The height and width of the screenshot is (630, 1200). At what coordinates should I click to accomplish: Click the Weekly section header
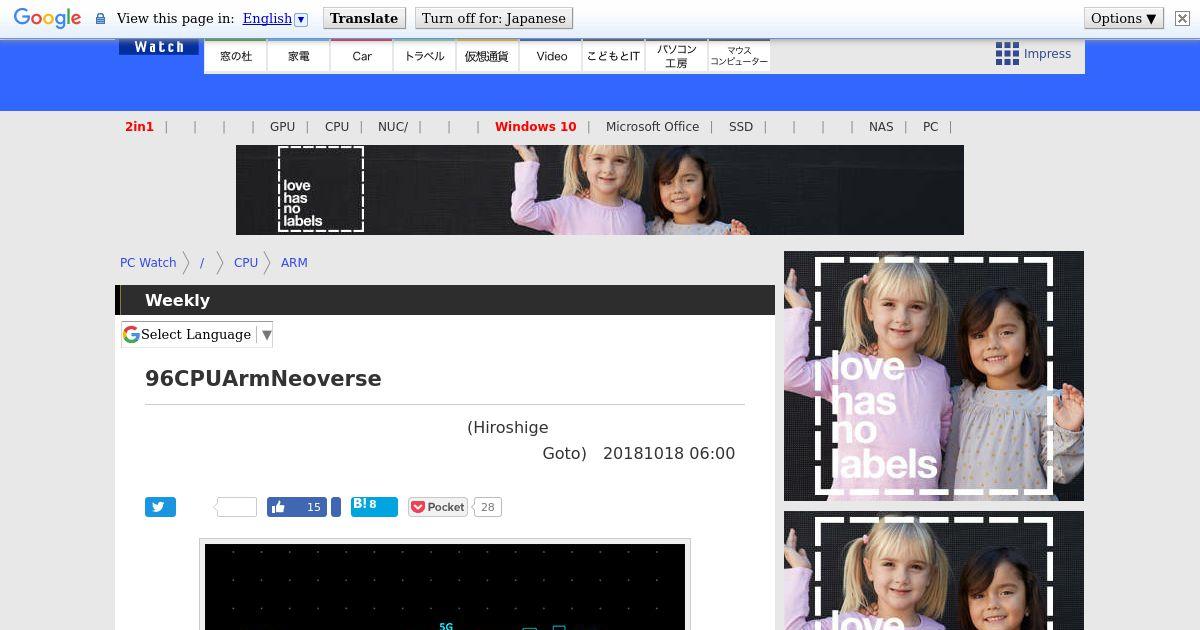[x=445, y=300]
